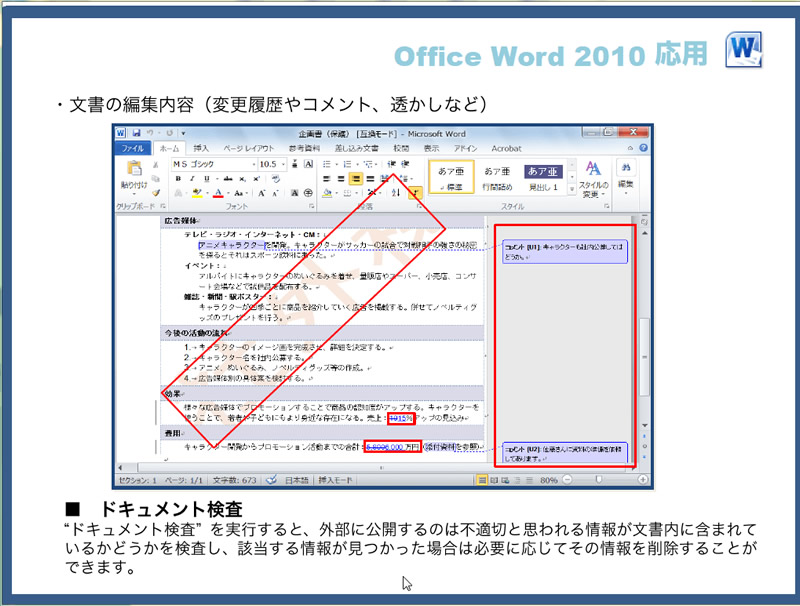Click the Redo icon in the title bar
Screen dimensions: 800x606
click(169, 133)
